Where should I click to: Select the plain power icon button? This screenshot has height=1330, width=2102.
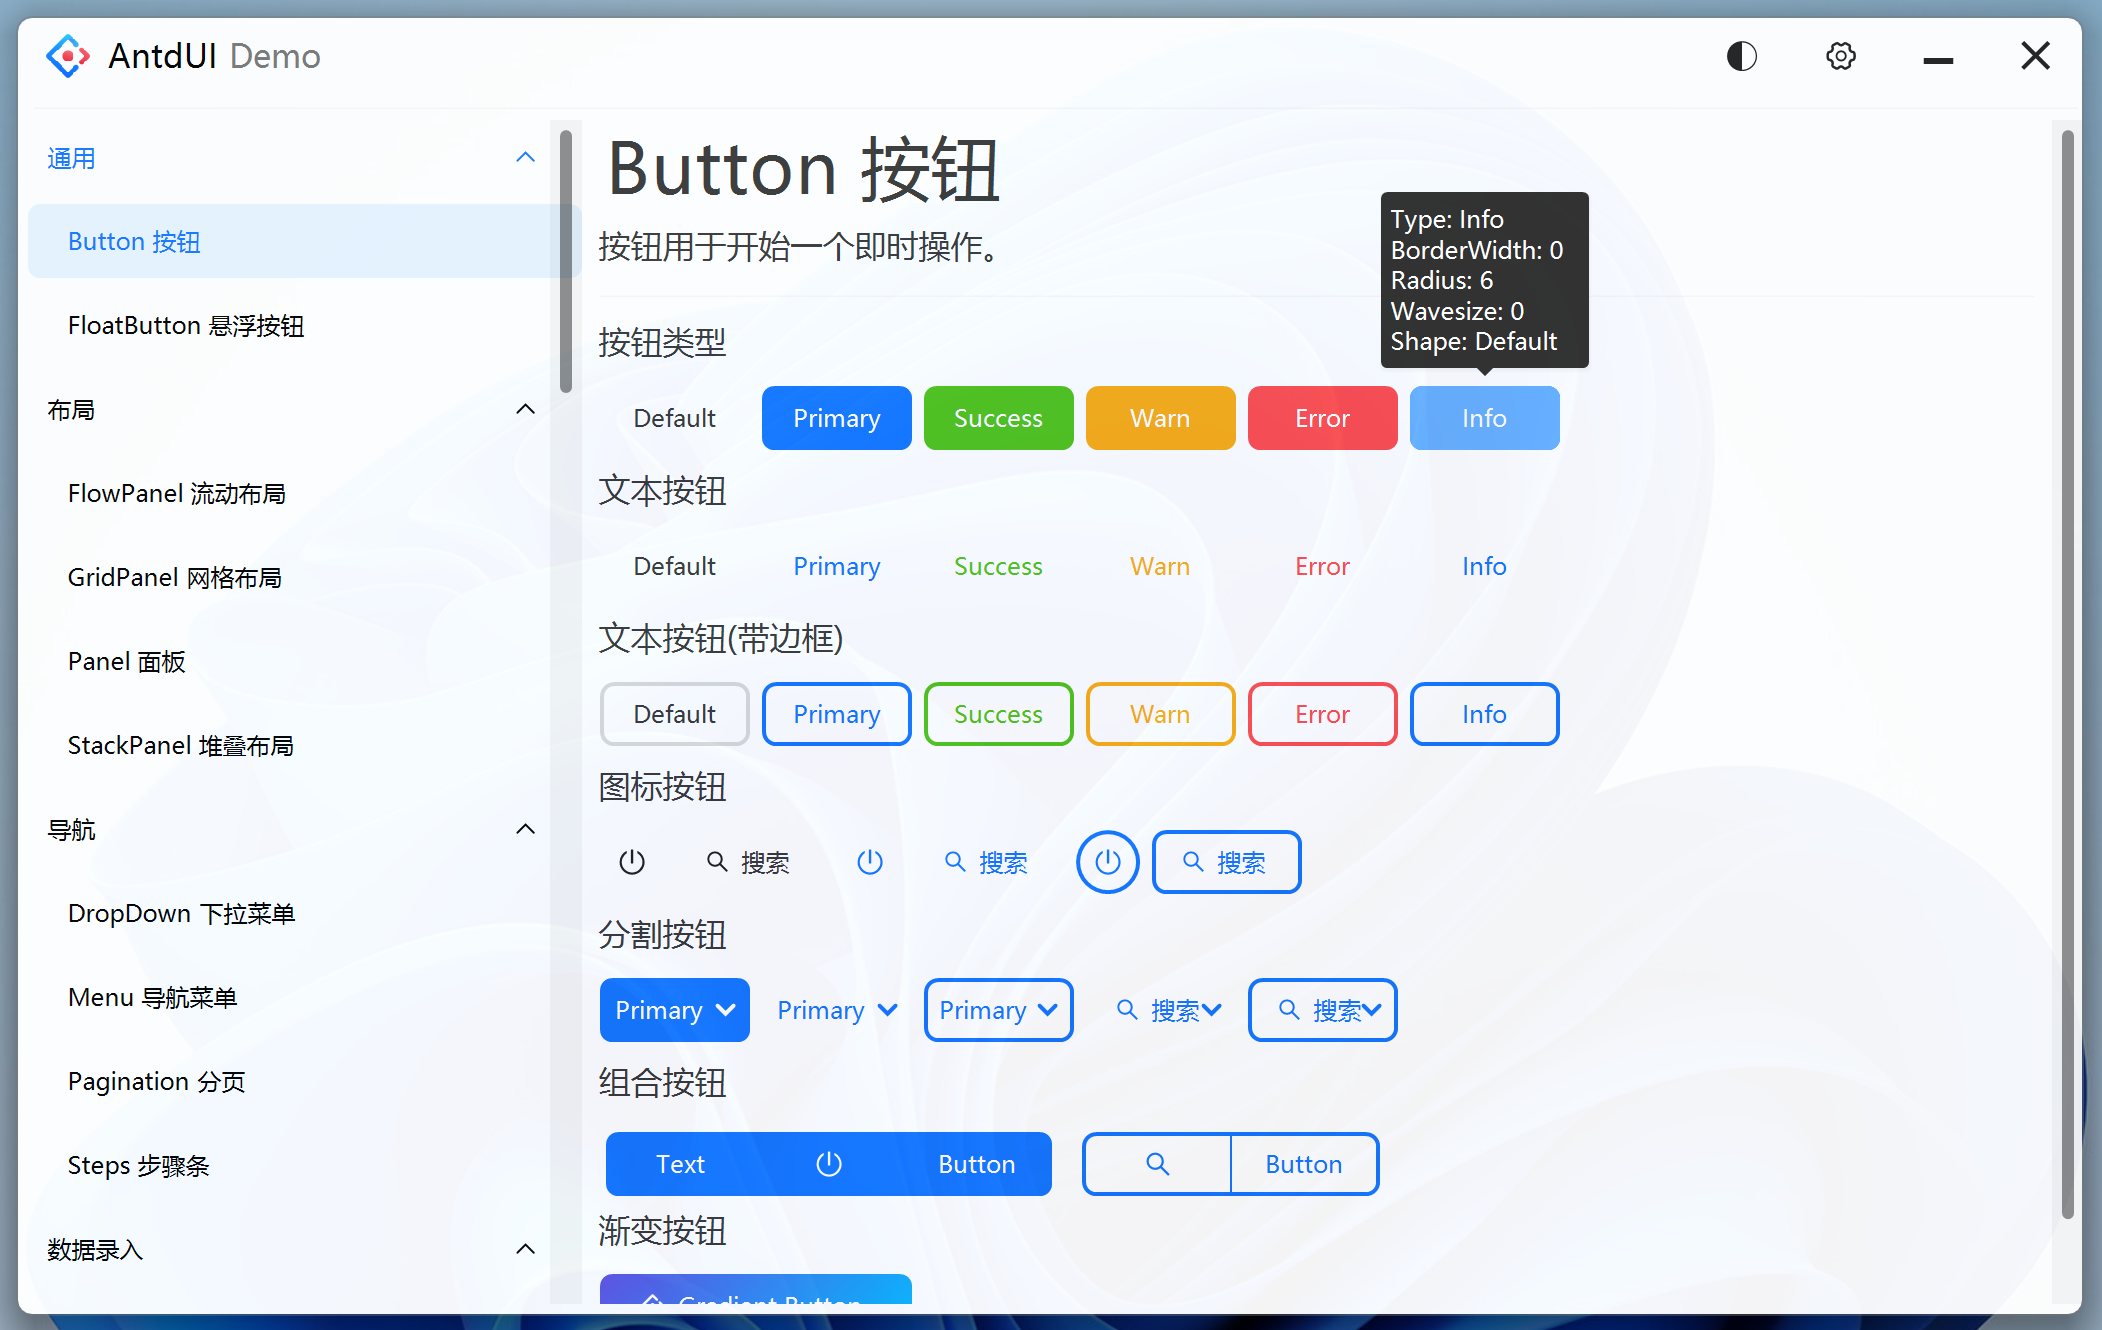[632, 861]
